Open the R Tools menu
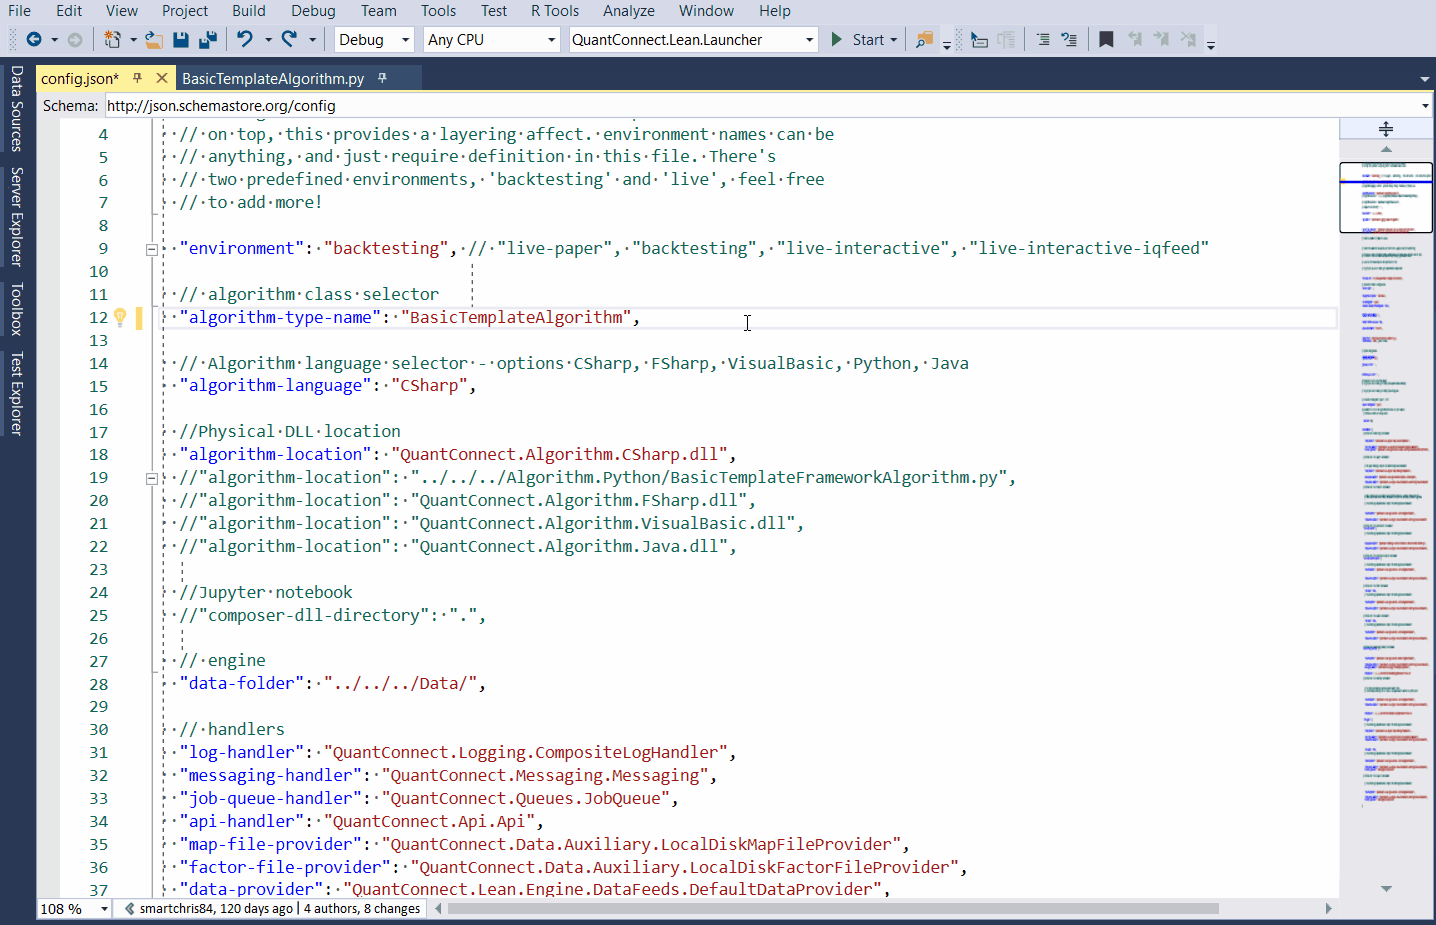Viewport: 1436px width, 925px height. coord(555,11)
